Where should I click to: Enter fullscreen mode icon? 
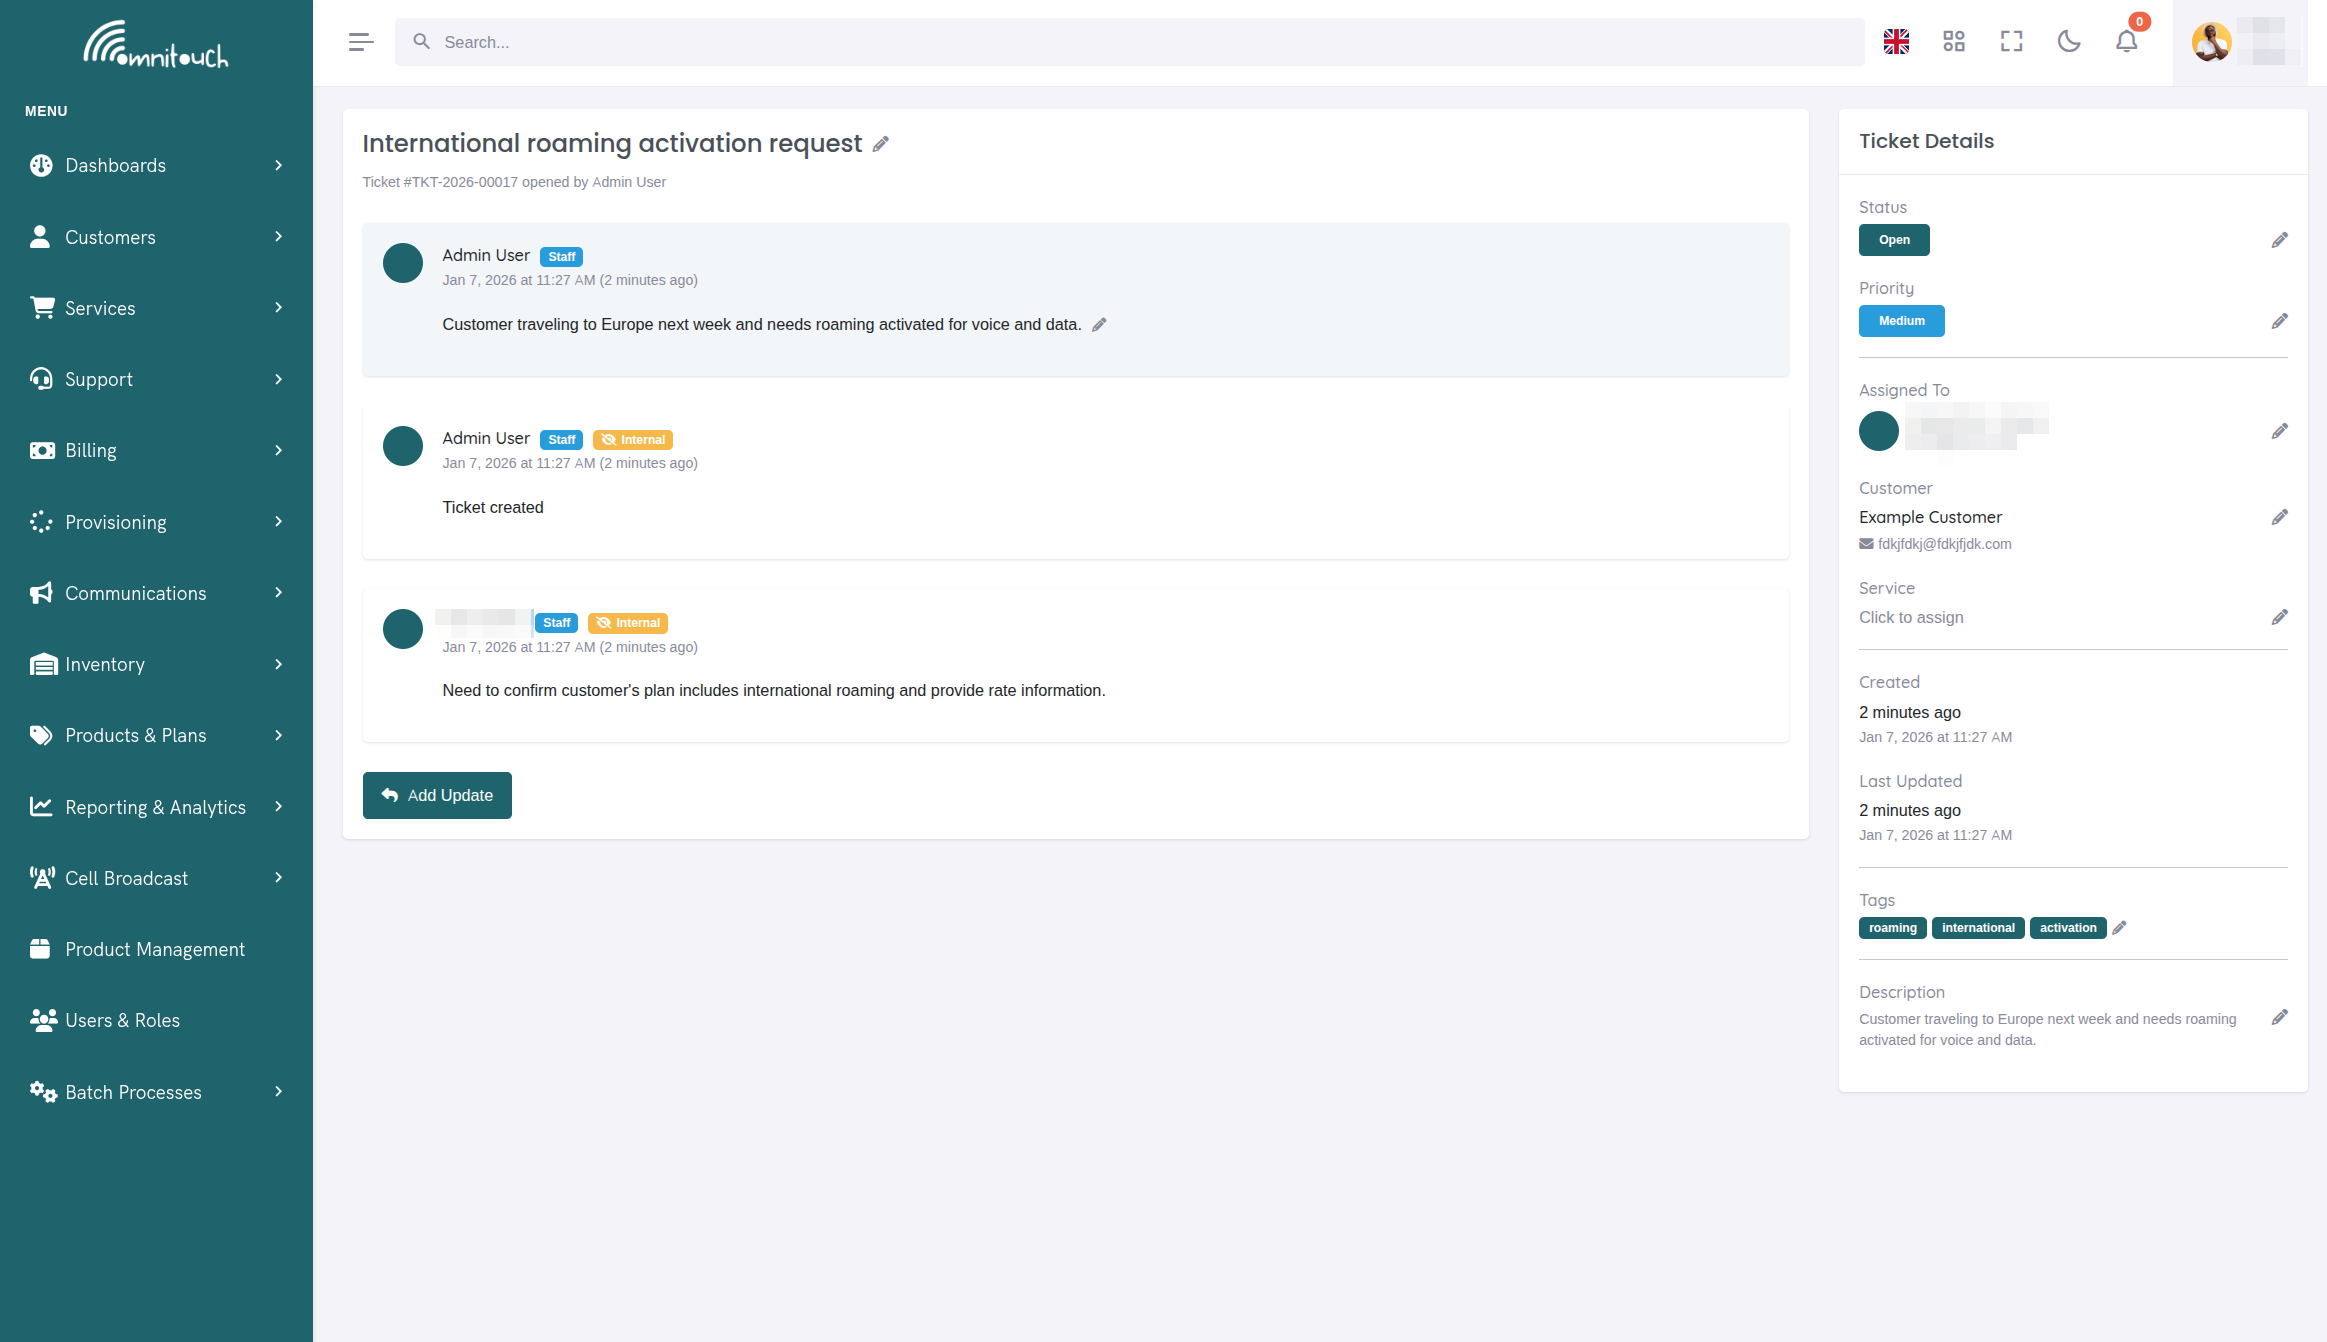click(x=2011, y=41)
